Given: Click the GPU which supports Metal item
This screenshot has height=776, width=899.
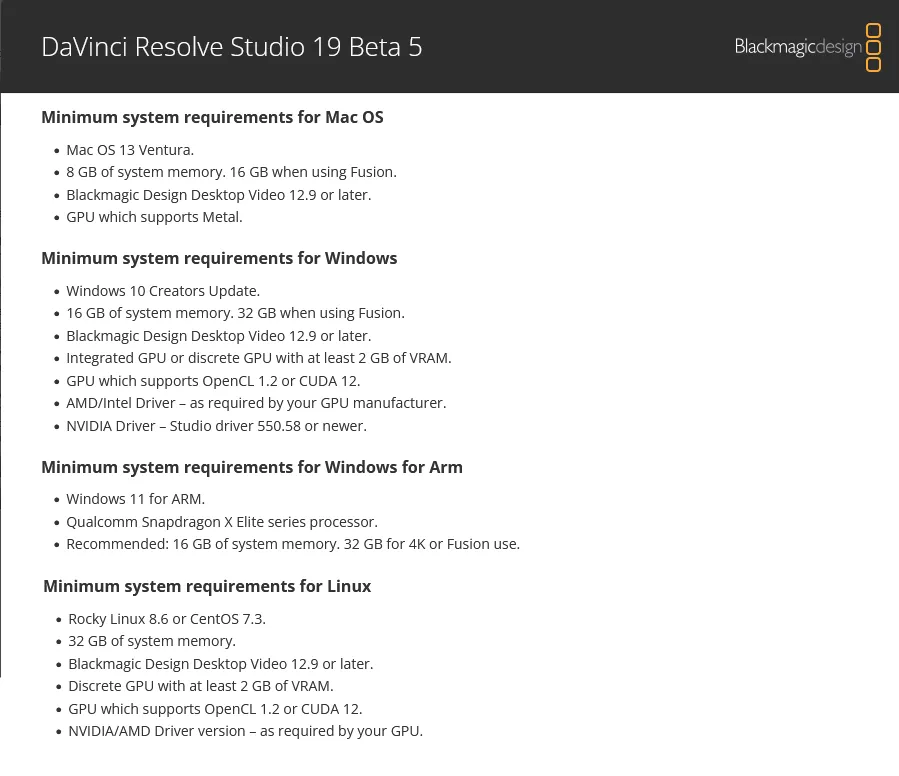Looking at the screenshot, I should [x=154, y=217].
